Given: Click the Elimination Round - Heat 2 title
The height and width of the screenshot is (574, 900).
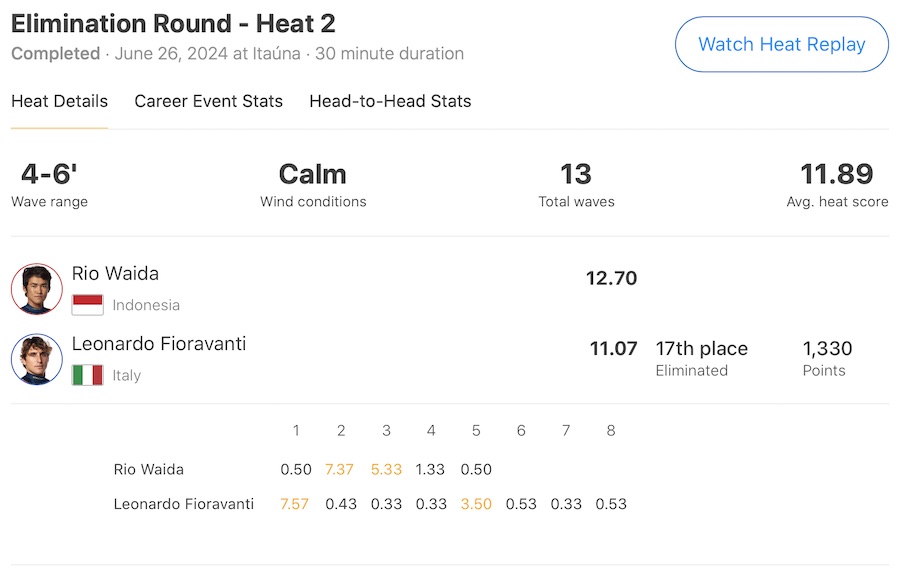Looking at the screenshot, I should coord(173,23).
